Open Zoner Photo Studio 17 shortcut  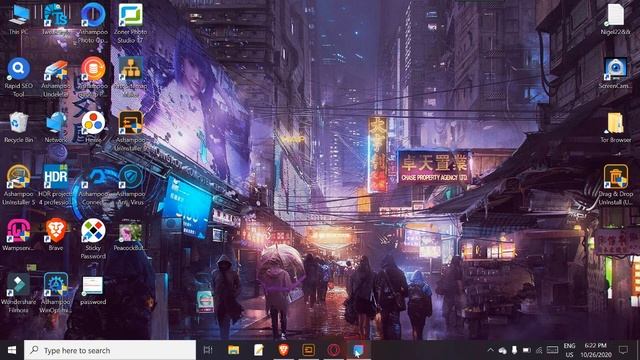[130, 22]
